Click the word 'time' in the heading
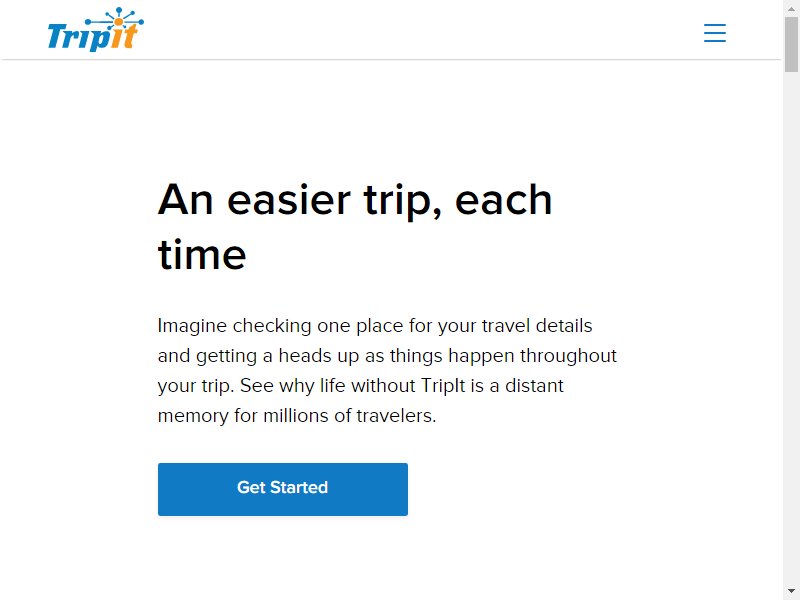Screen dimensions: 800x600 click(x=202, y=254)
